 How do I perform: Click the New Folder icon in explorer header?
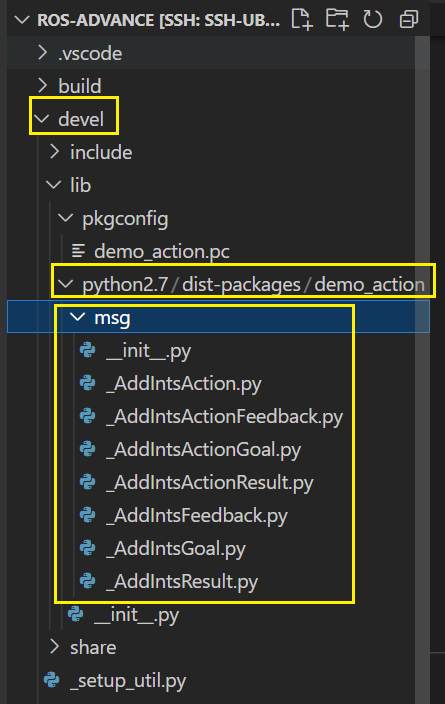coord(337,19)
